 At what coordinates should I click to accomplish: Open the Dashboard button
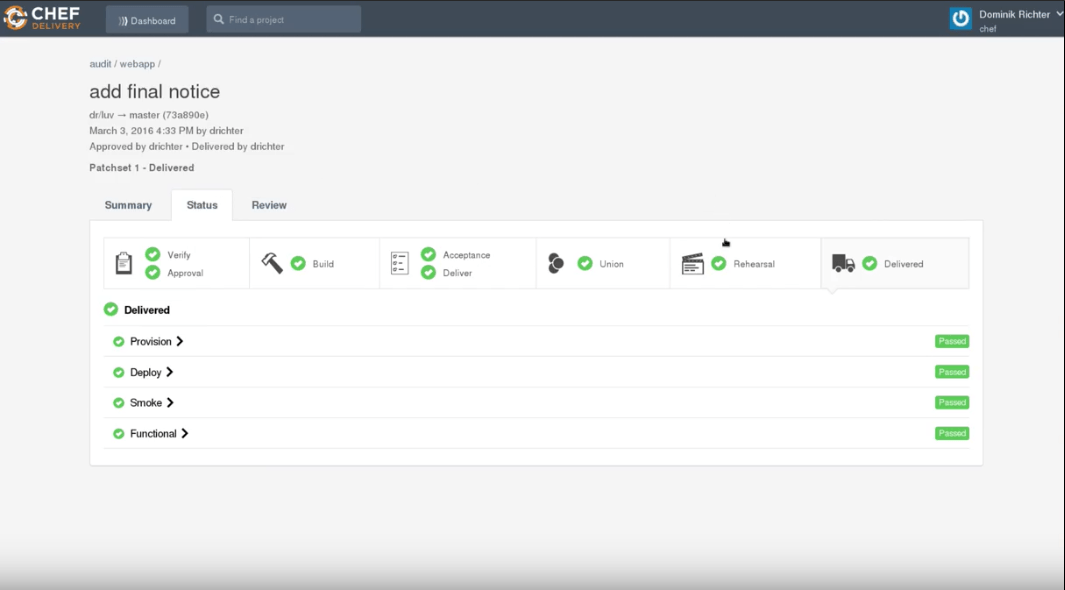[x=147, y=20]
